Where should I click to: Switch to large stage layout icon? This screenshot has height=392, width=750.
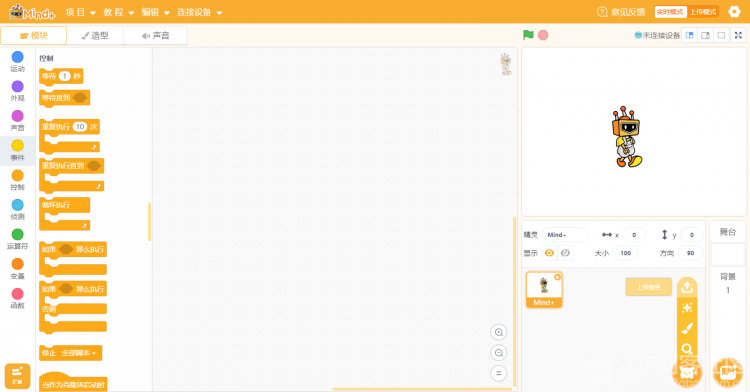(706, 35)
